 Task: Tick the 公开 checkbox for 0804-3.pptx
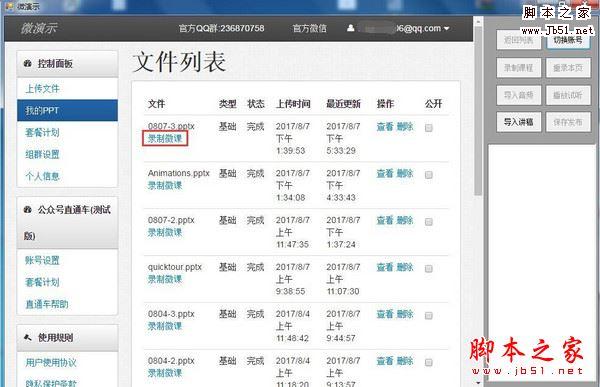[429, 316]
